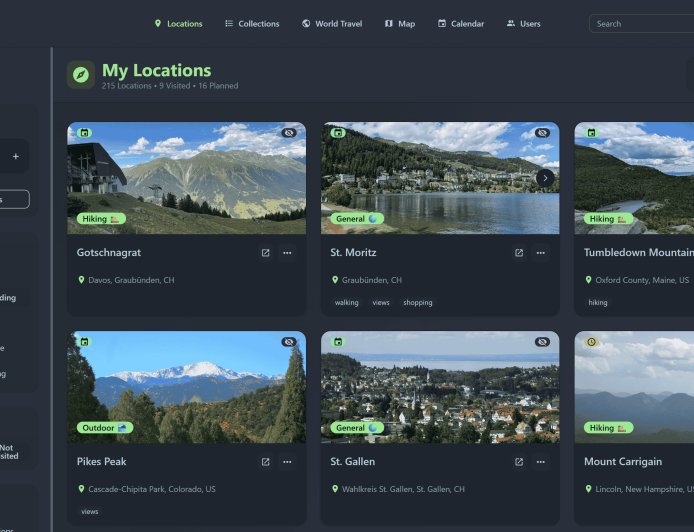The image size is (694, 532).
Task: Select the hiking tag on Tumbledown Mountain
Action: [598, 303]
